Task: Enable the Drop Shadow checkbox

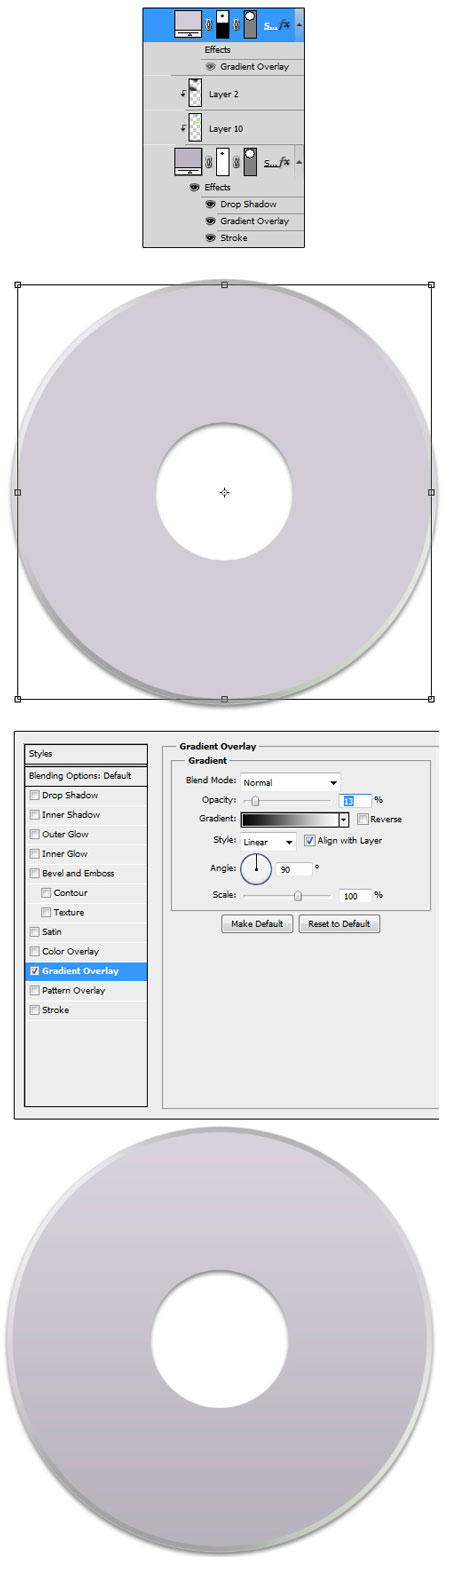Action: point(35,796)
